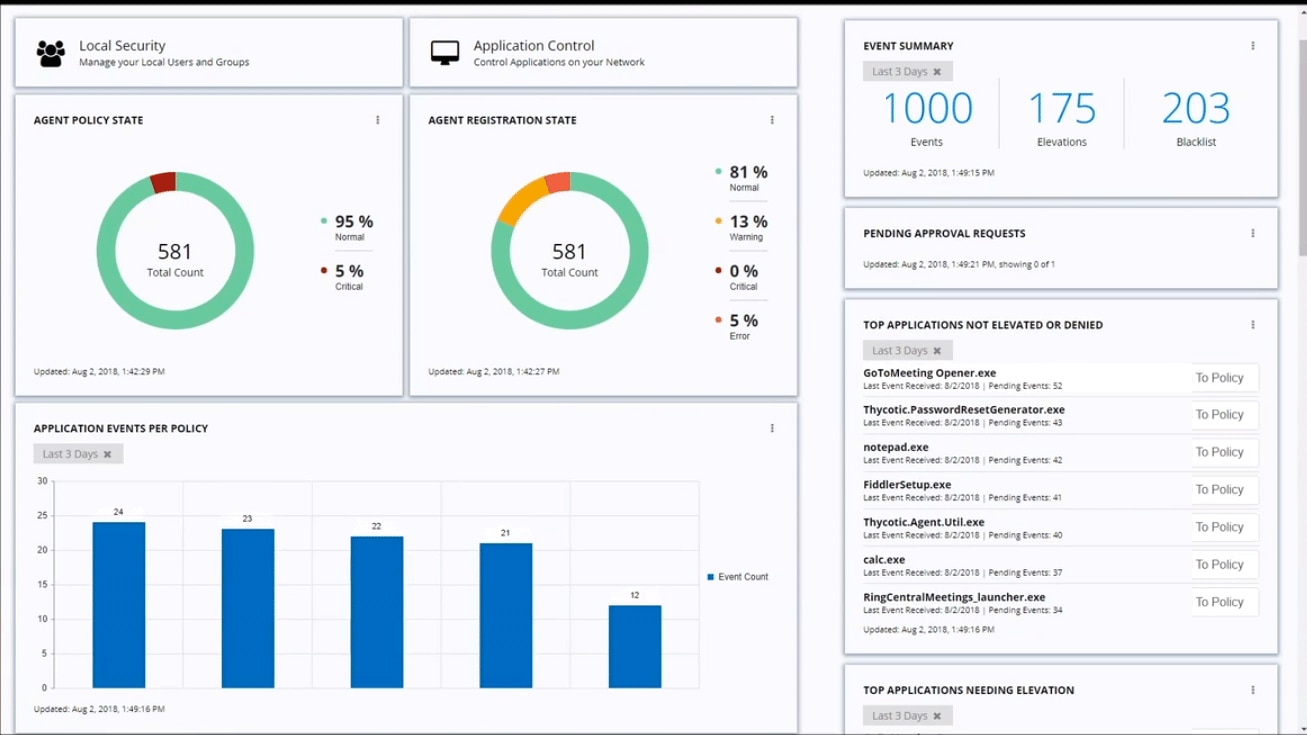Open Top Applications Needing Elevation options menu

[1252, 689]
